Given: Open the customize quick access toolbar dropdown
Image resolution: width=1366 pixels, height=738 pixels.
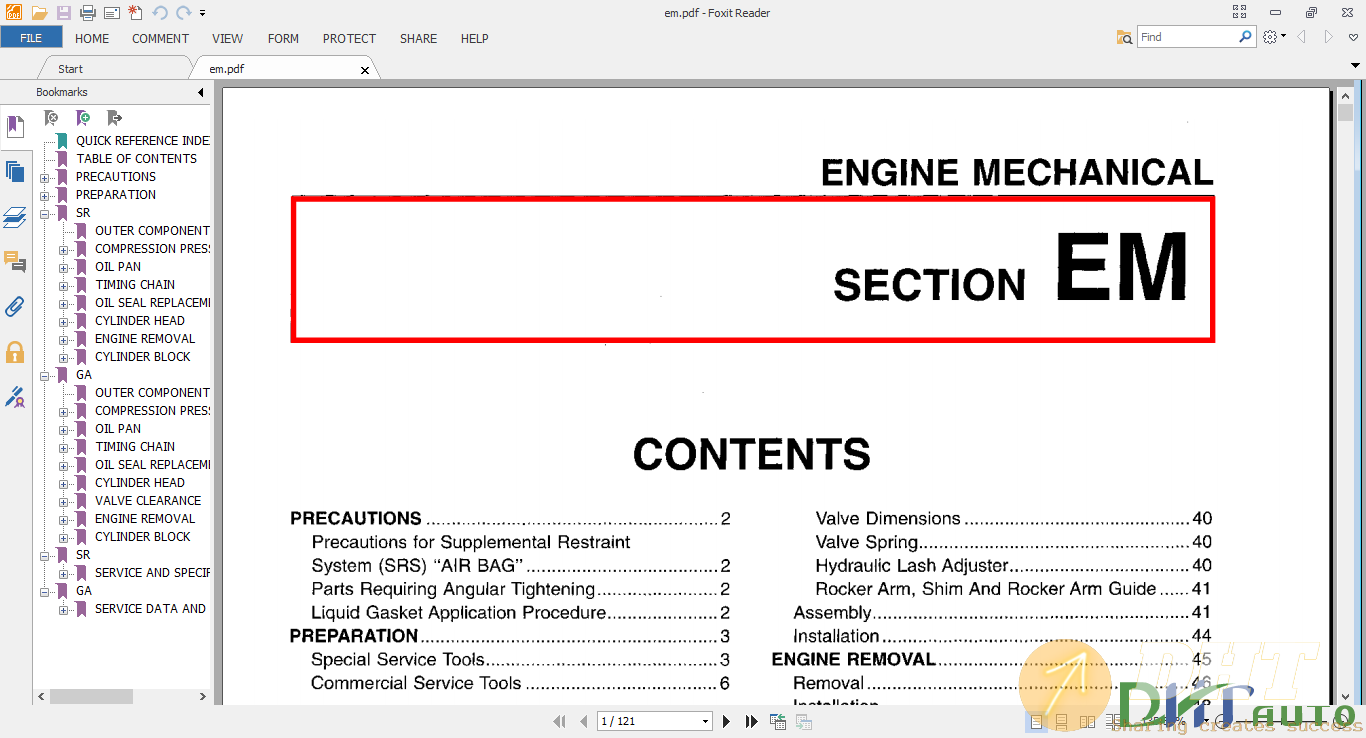Looking at the screenshot, I should [x=202, y=14].
